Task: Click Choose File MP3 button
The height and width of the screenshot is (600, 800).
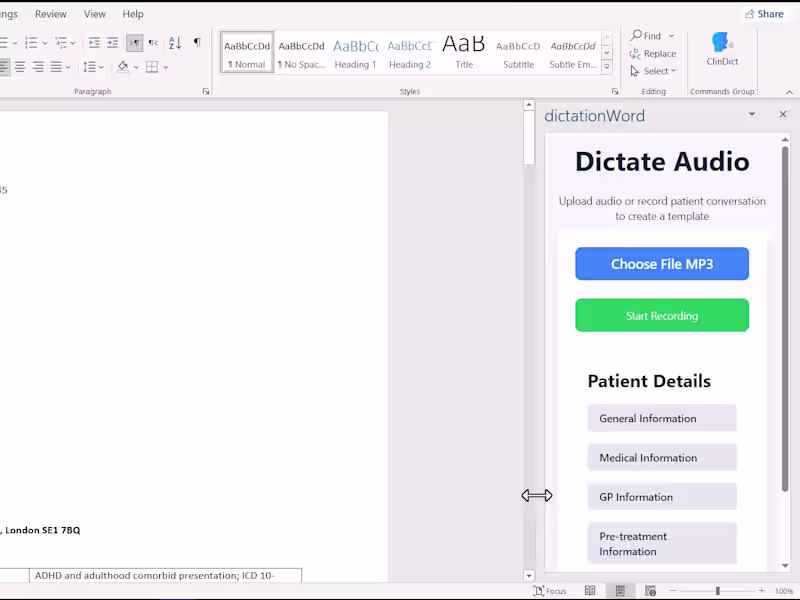Action: (x=662, y=264)
